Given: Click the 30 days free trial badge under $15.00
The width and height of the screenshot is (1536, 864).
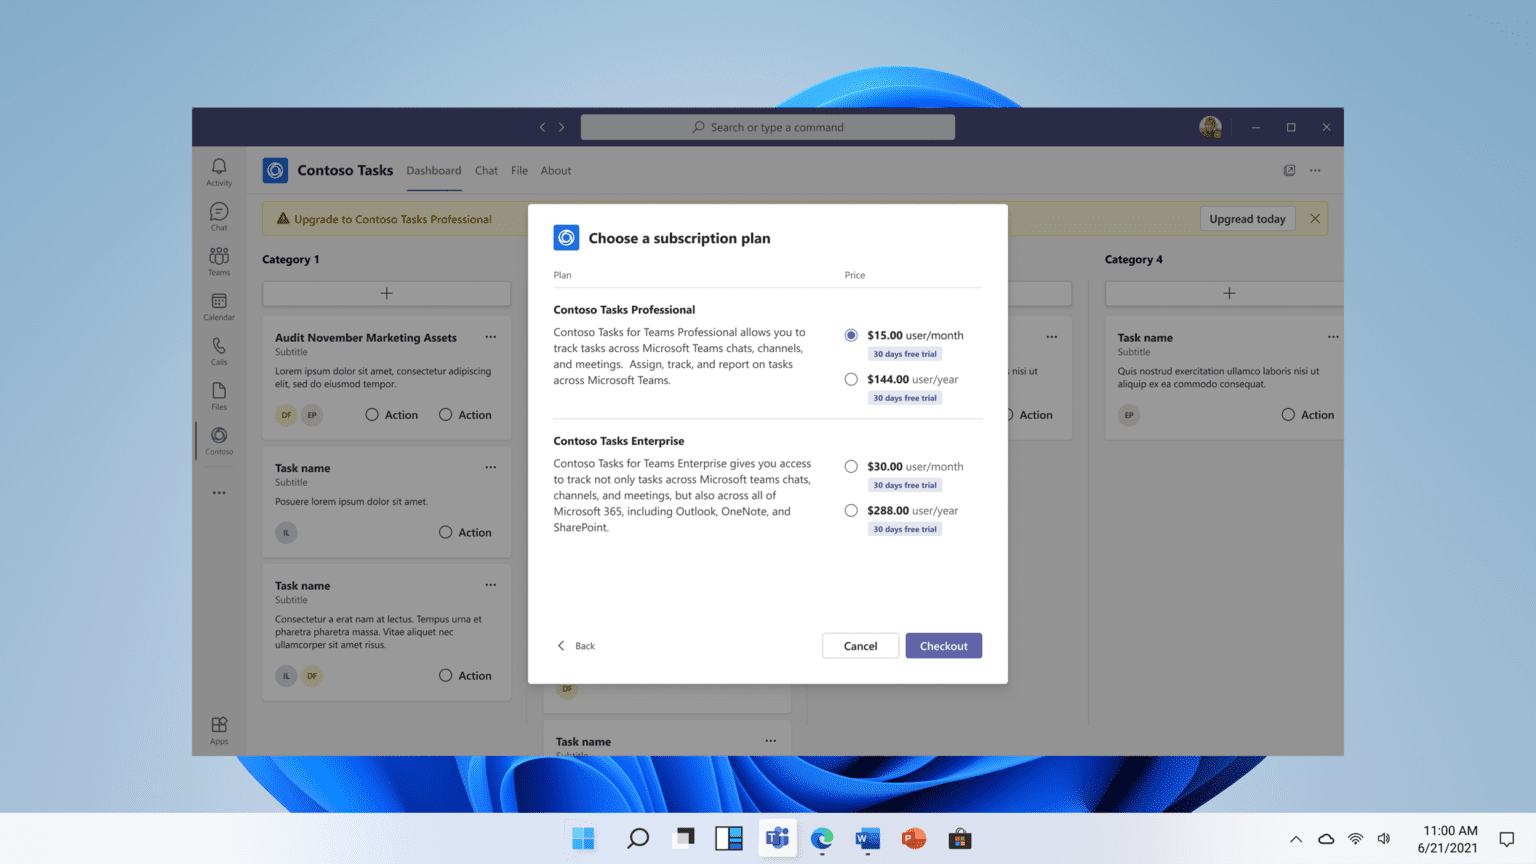Looking at the screenshot, I should [904, 353].
